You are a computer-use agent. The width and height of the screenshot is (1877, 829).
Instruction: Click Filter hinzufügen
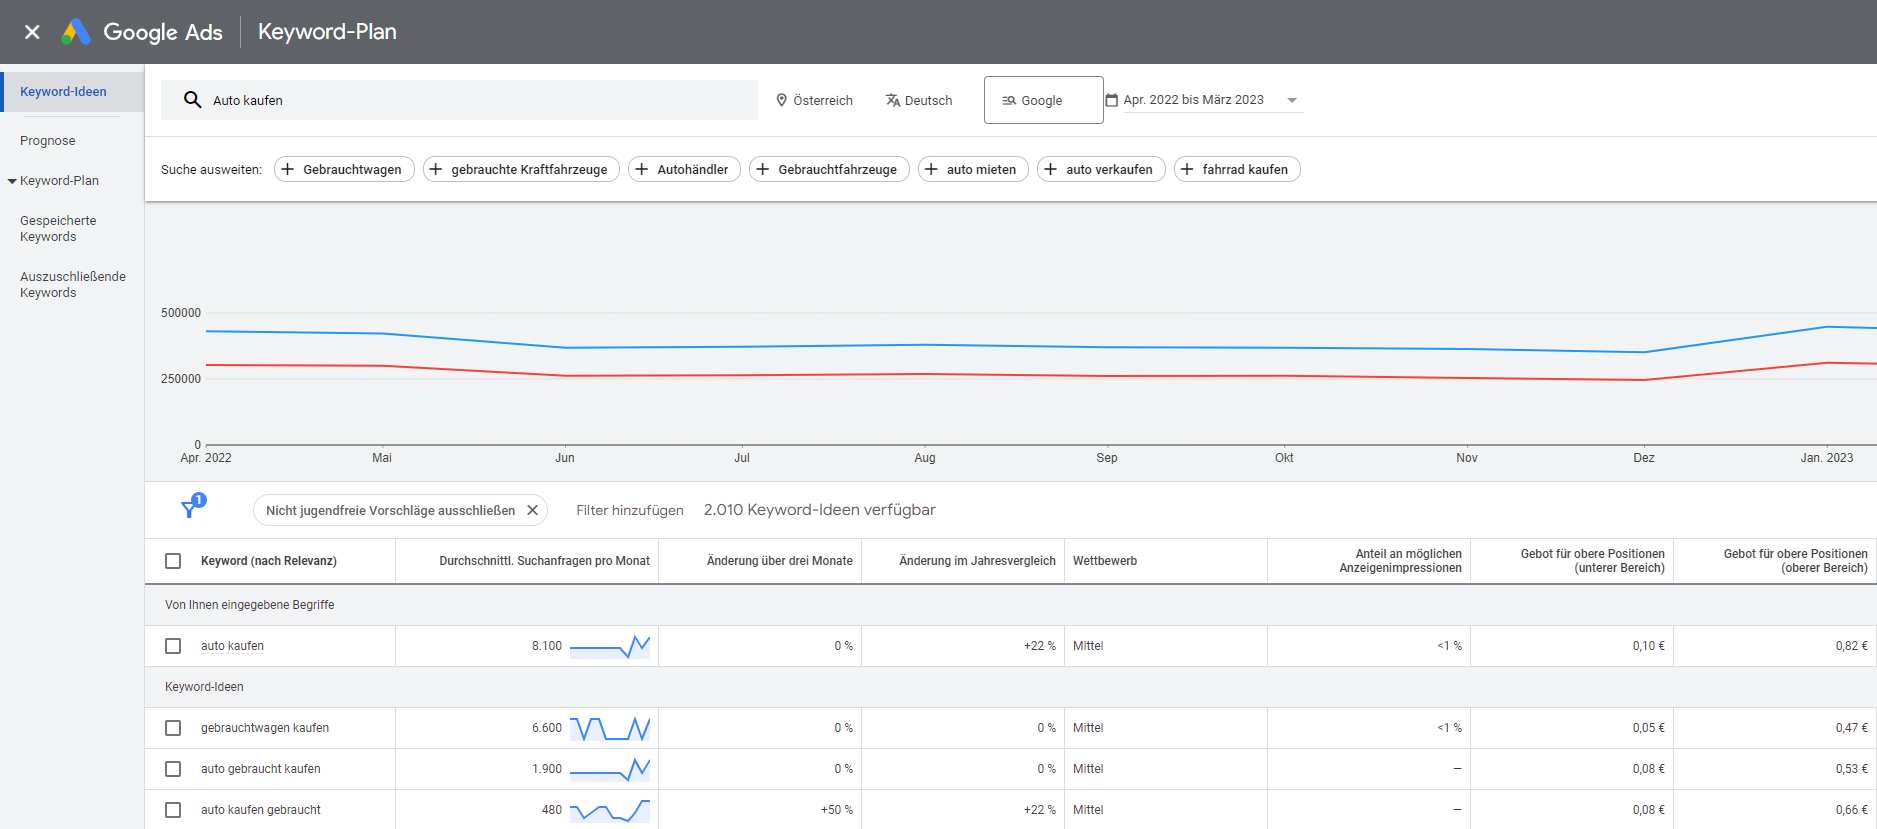[x=630, y=510]
